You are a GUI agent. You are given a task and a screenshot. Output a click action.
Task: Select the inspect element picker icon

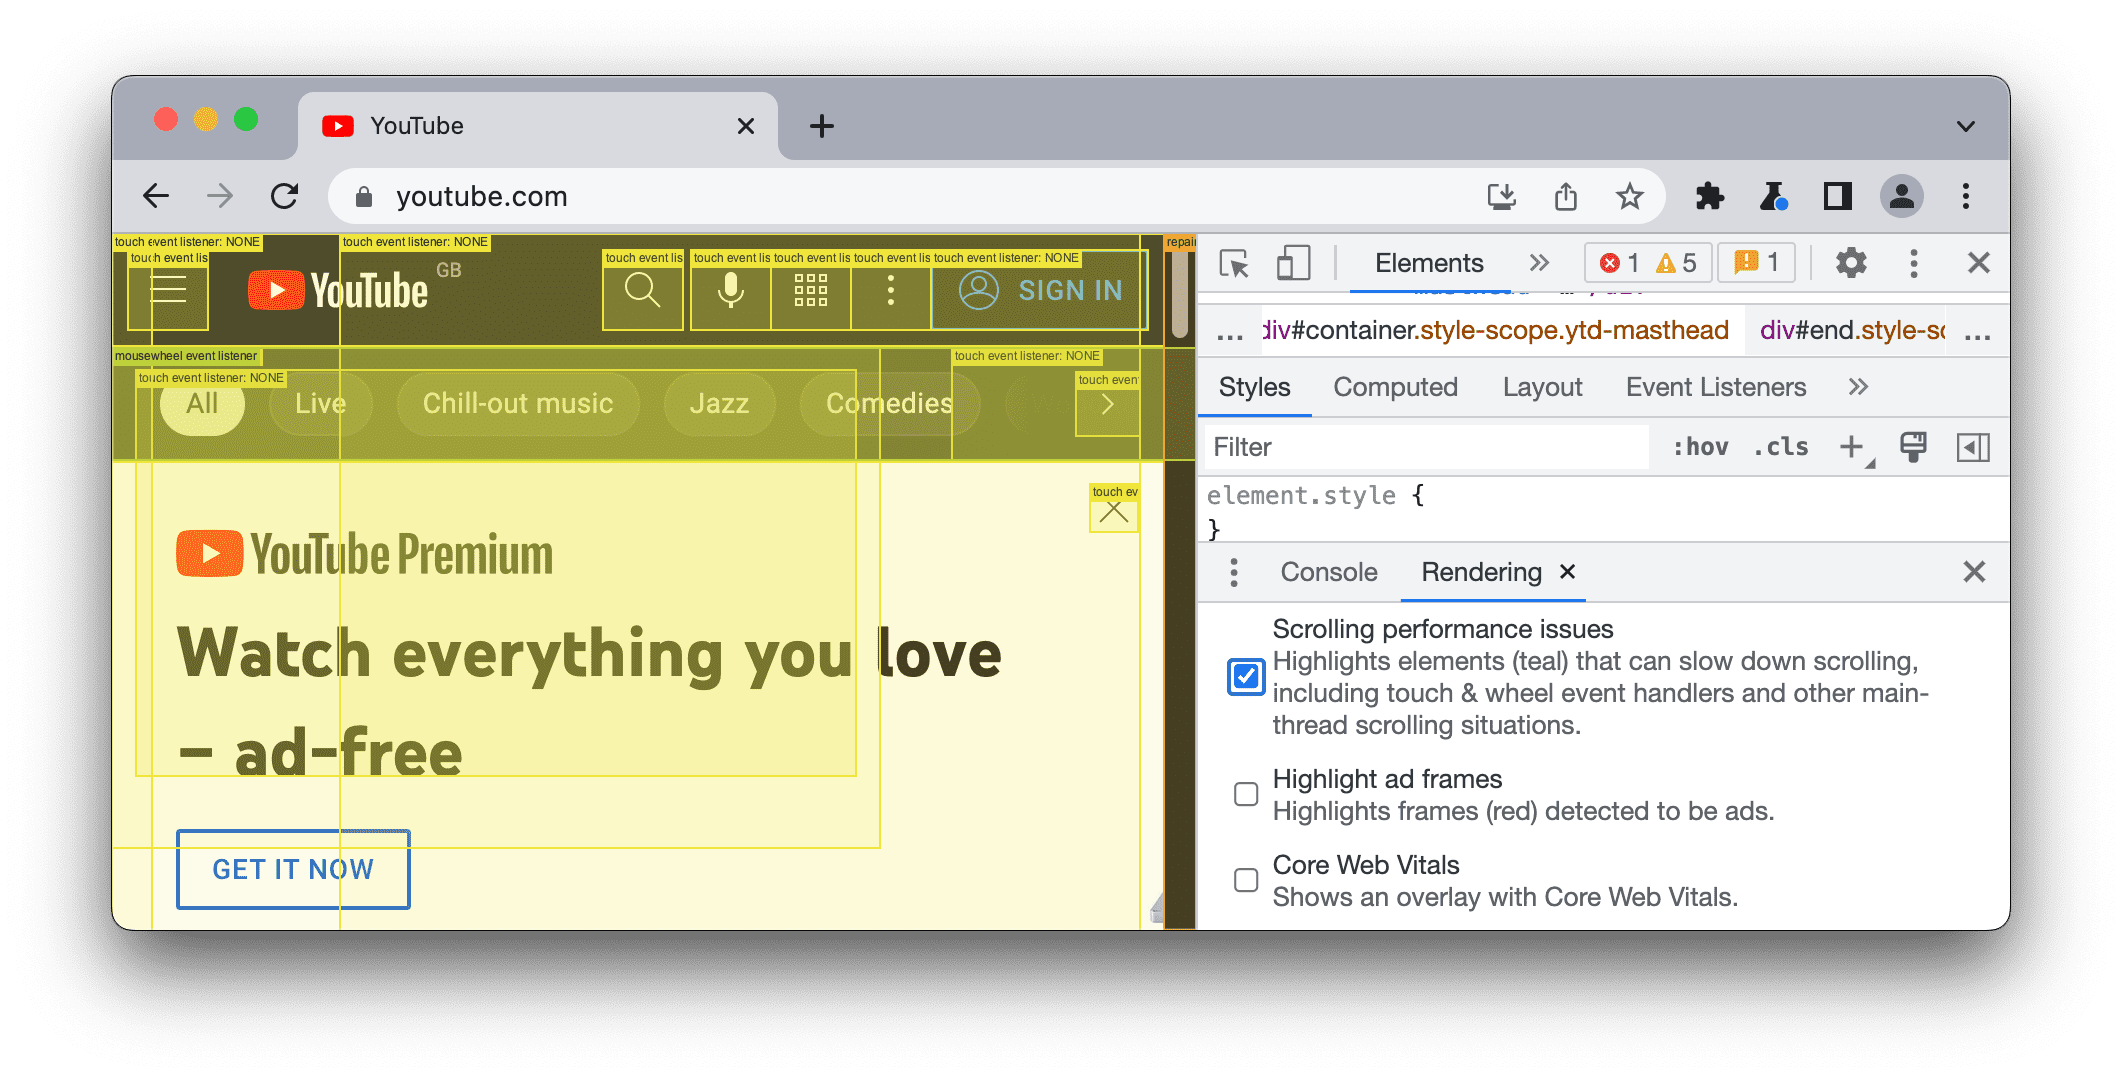click(x=1234, y=262)
